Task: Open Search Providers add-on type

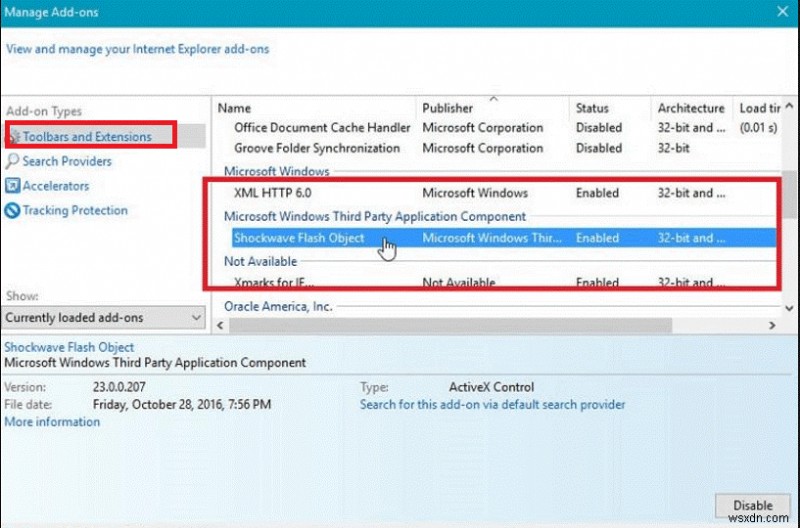Action: pyautogui.click(x=66, y=161)
